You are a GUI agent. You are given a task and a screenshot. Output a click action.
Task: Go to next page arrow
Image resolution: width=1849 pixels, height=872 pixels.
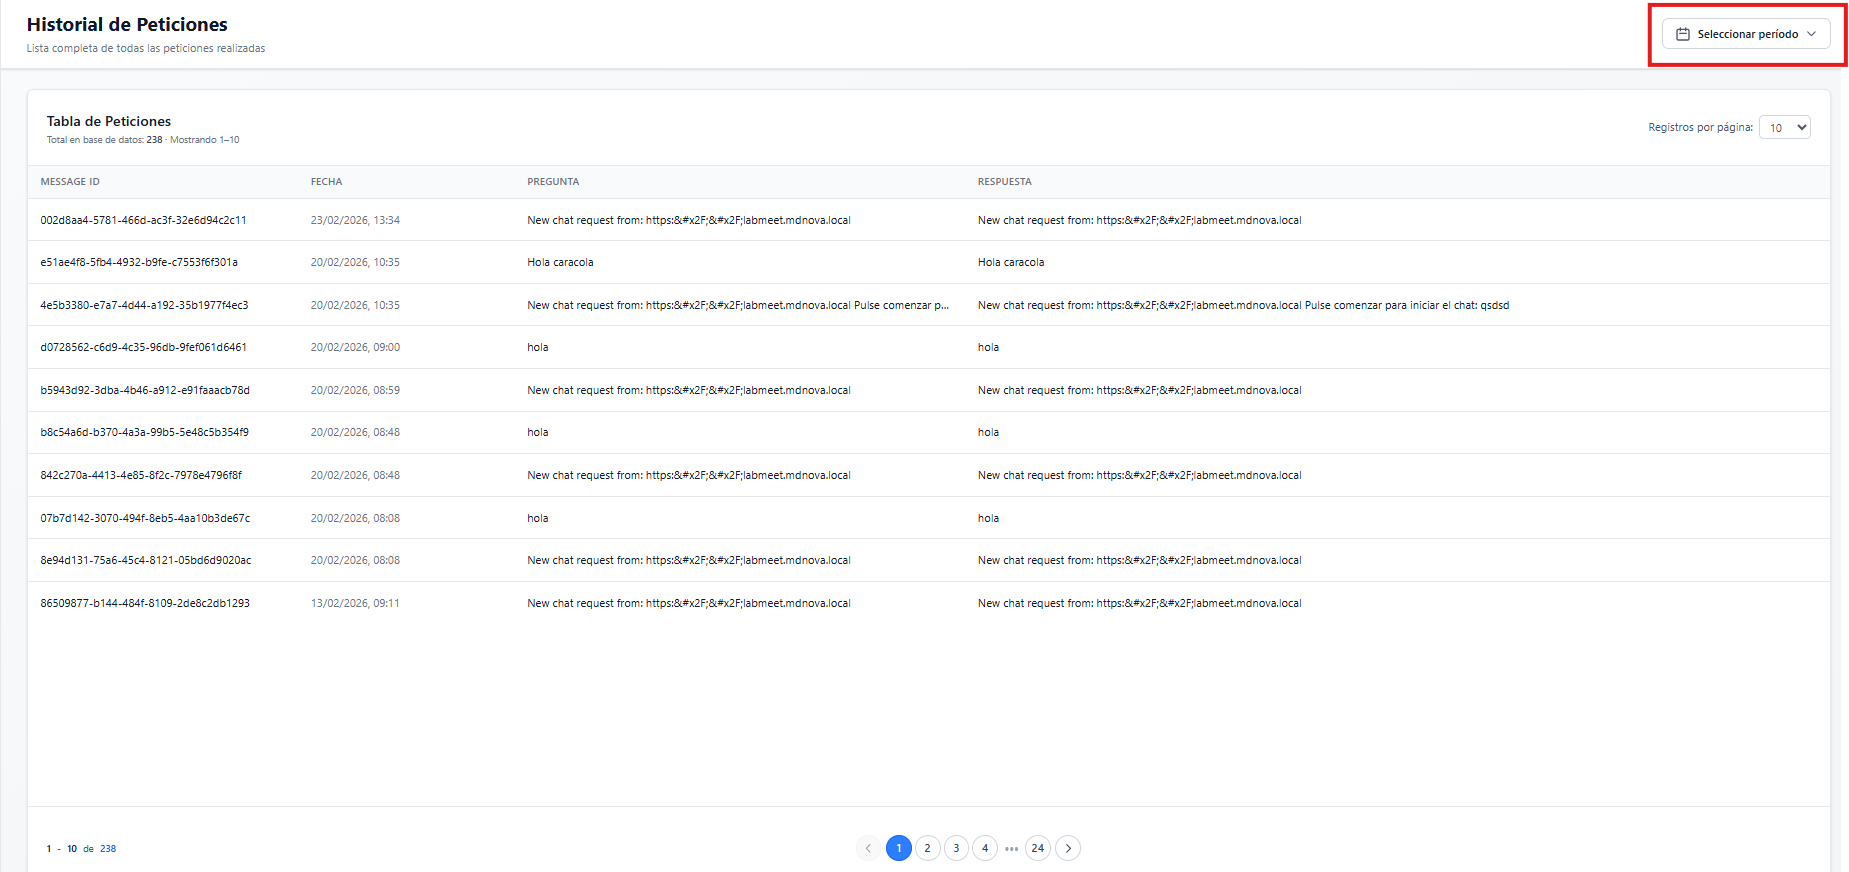point(1068,848)
